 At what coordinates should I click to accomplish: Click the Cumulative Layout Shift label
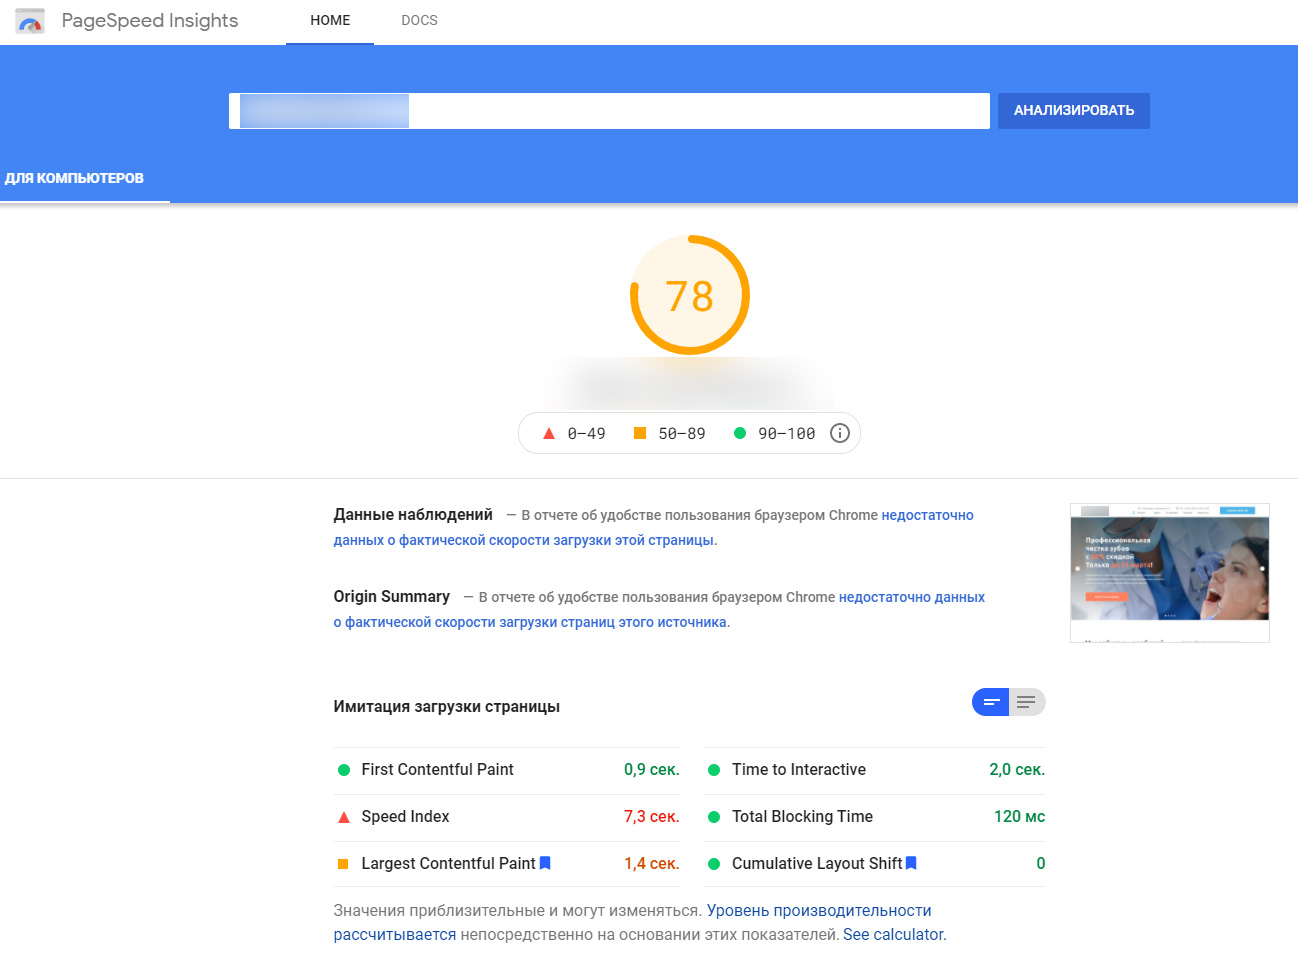click(817, 864)
